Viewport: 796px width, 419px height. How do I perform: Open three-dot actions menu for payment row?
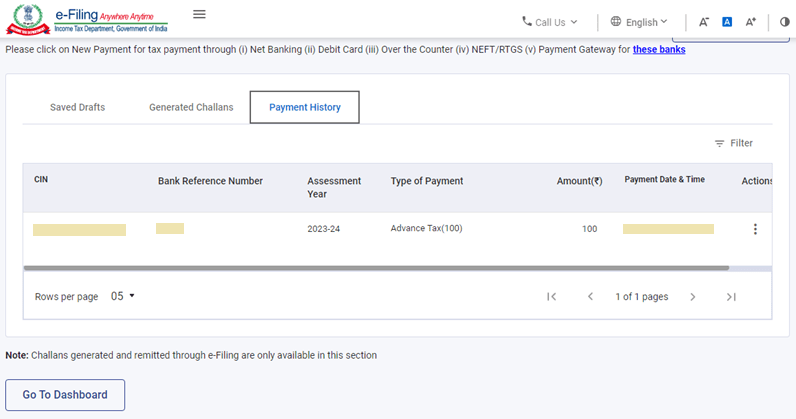[x=755, y=229]
